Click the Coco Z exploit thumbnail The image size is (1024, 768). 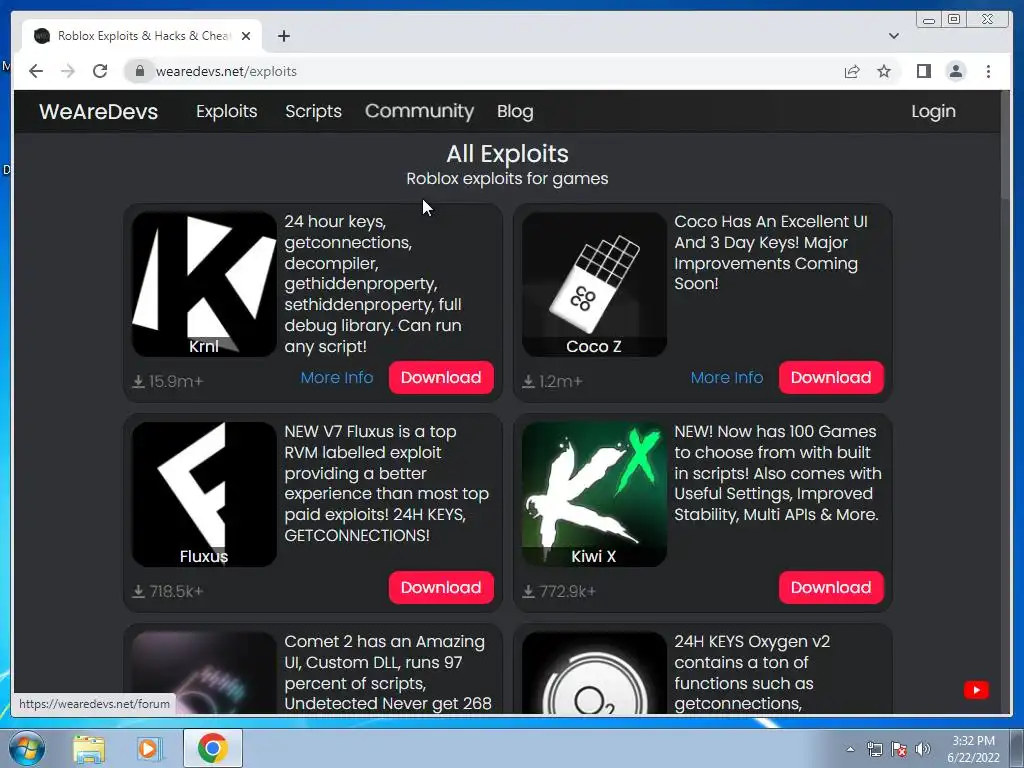(x=594, y=284)
